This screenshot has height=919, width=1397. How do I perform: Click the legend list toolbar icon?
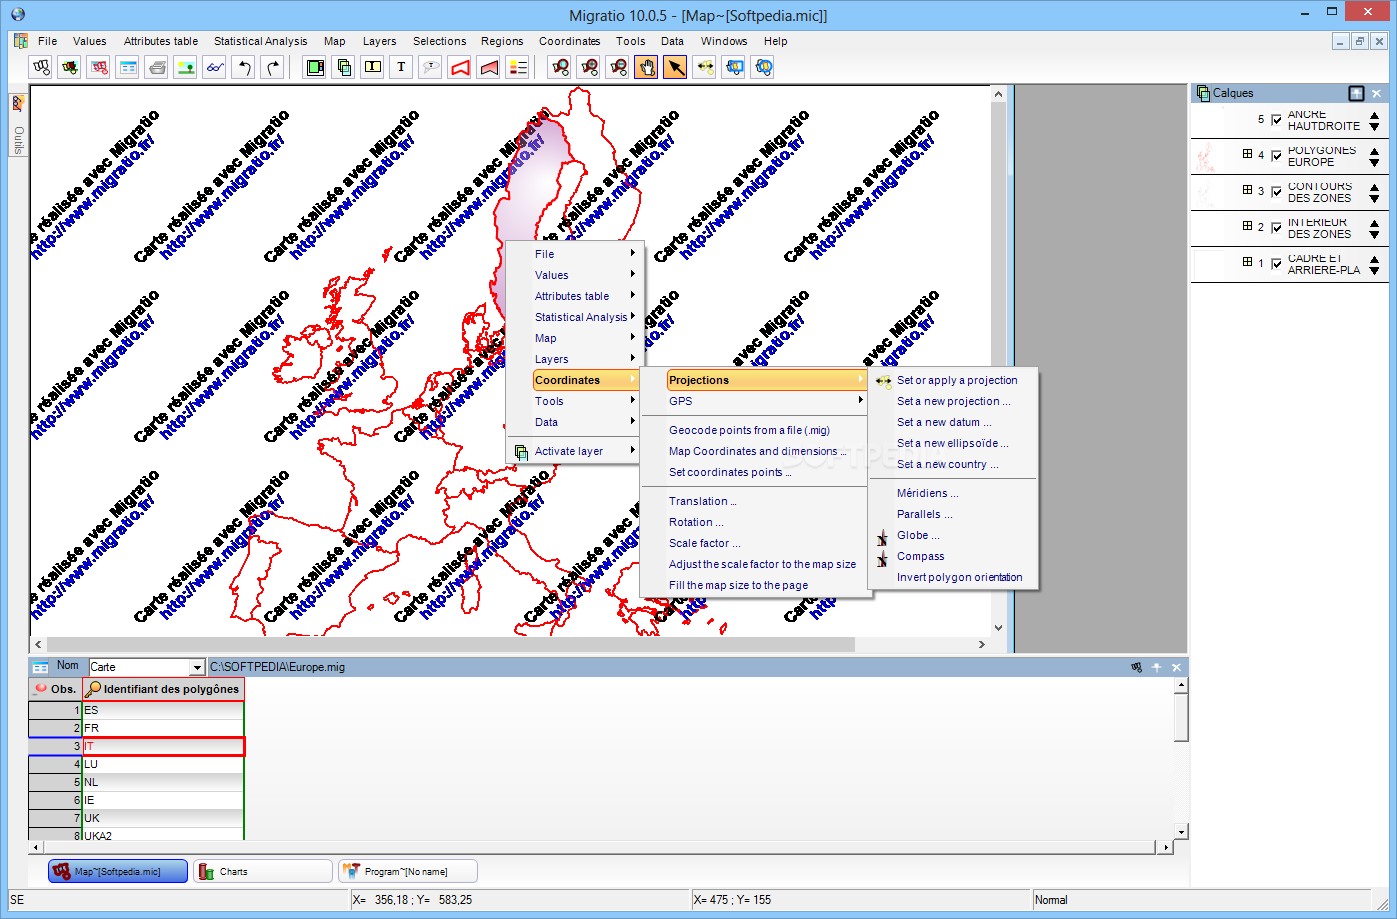[x=517, y=67]
